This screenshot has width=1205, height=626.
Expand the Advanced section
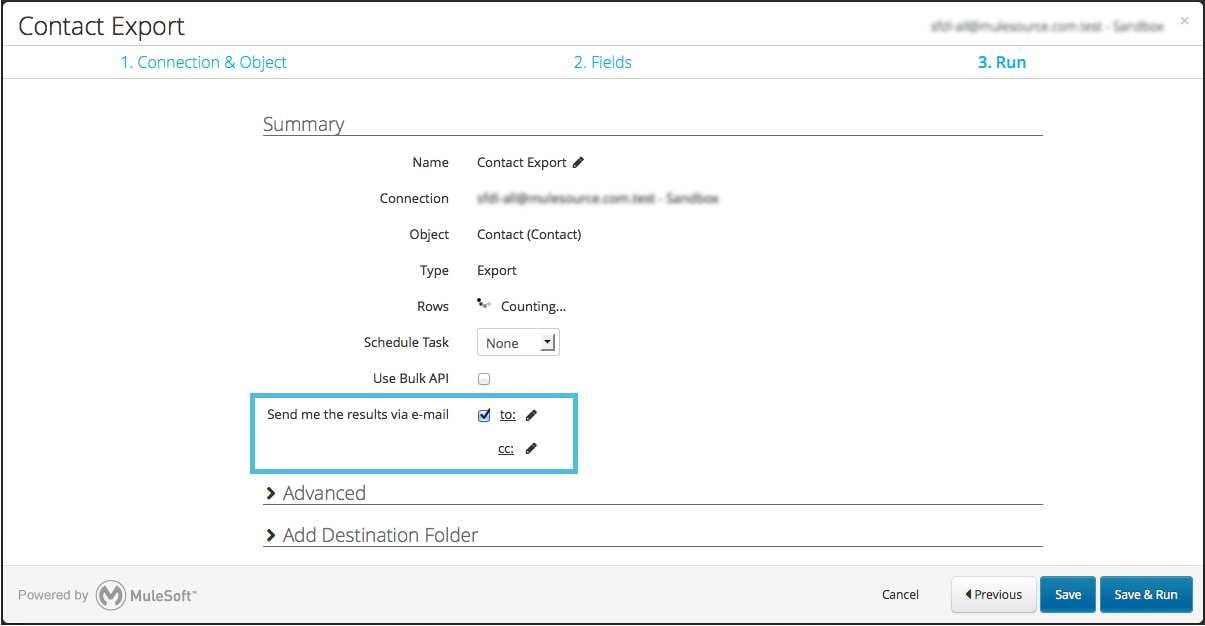tap(315, 493)
